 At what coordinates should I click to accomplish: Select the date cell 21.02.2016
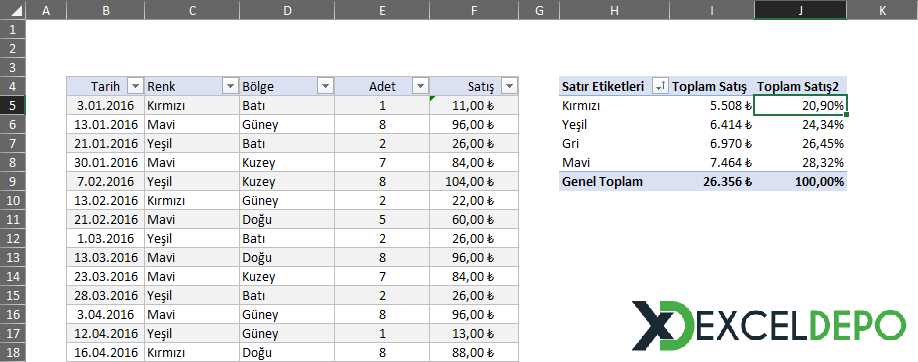(105, 220)
